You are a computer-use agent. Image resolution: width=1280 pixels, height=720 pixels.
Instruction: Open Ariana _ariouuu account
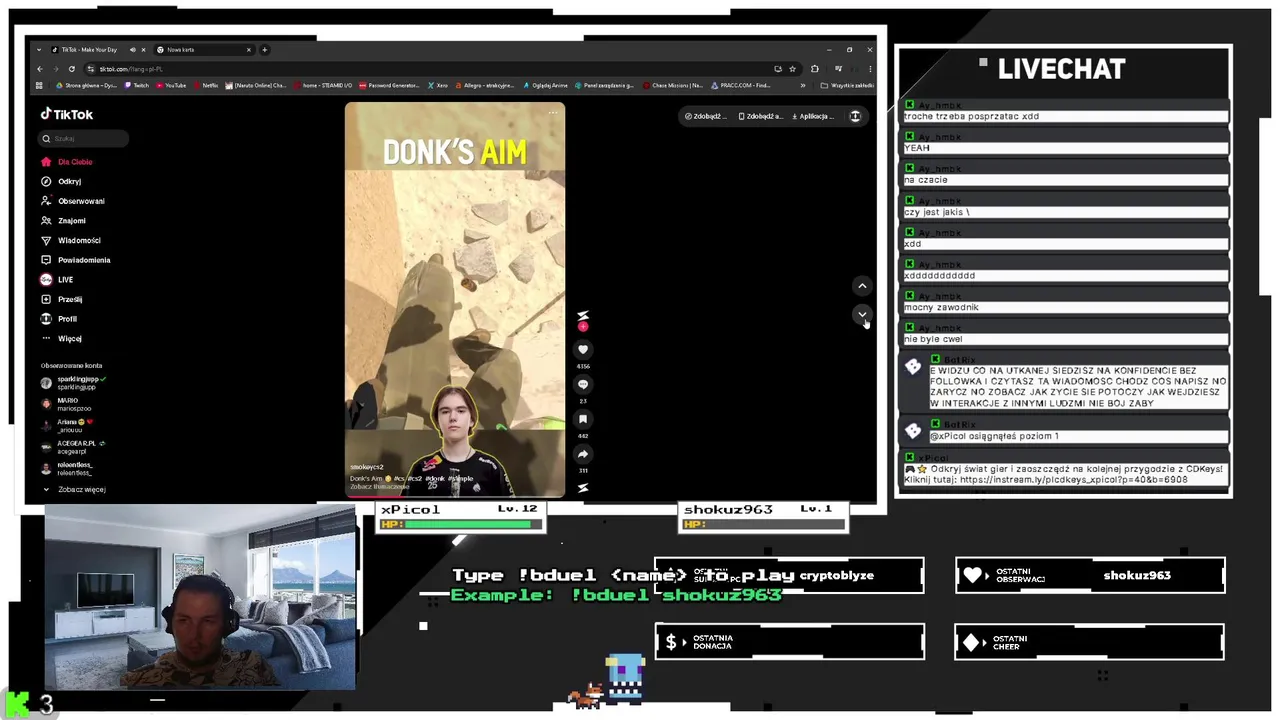pos(67,426)
